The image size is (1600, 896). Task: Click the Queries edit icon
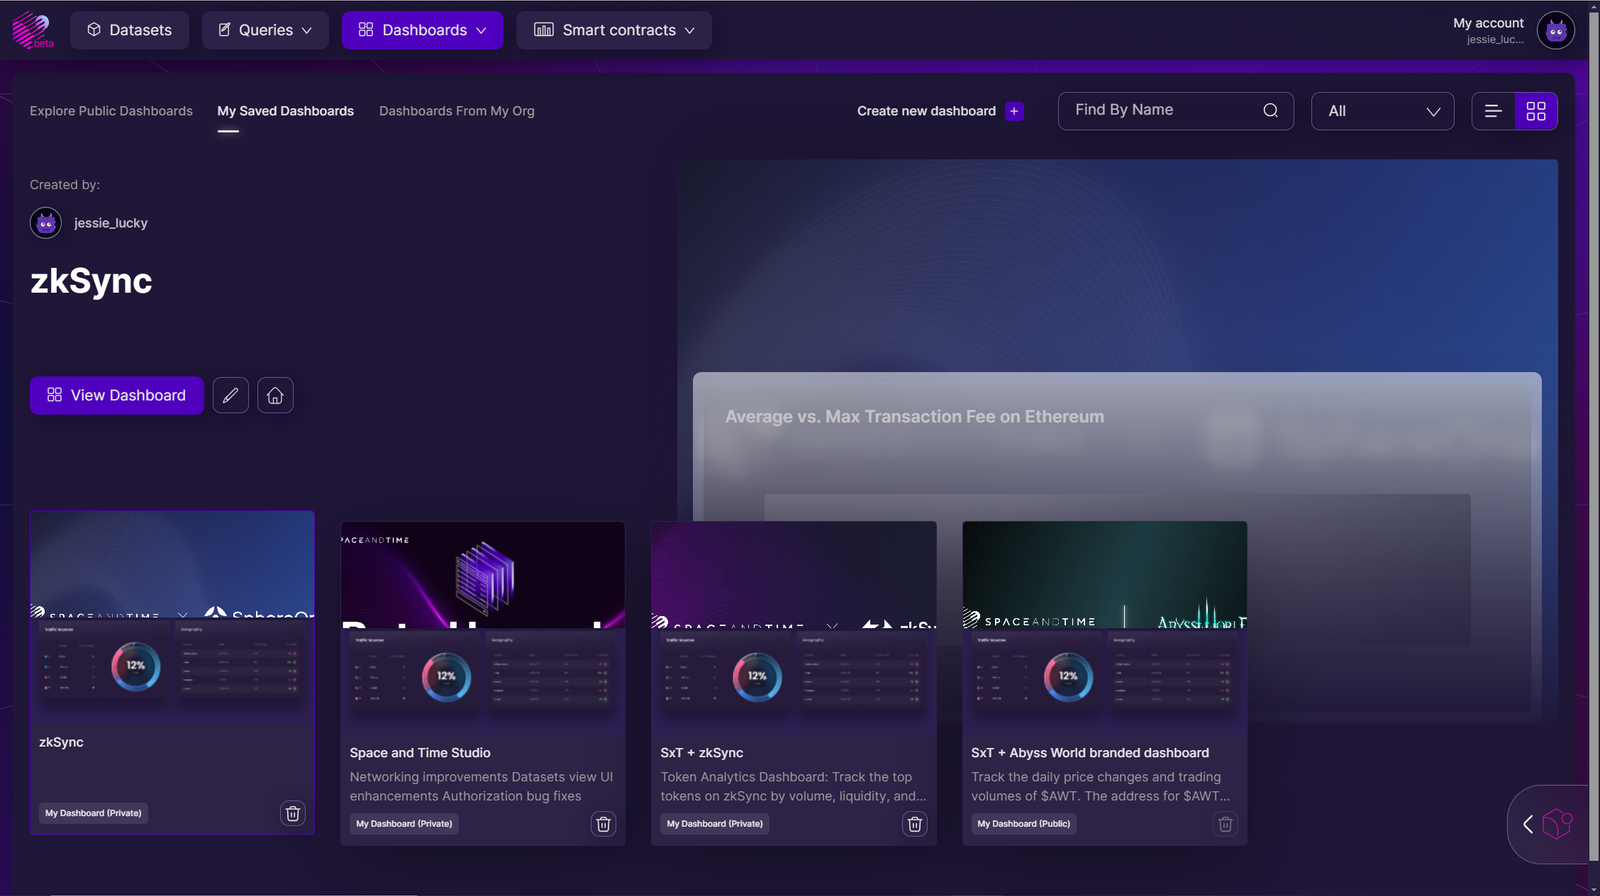[225, 30]
